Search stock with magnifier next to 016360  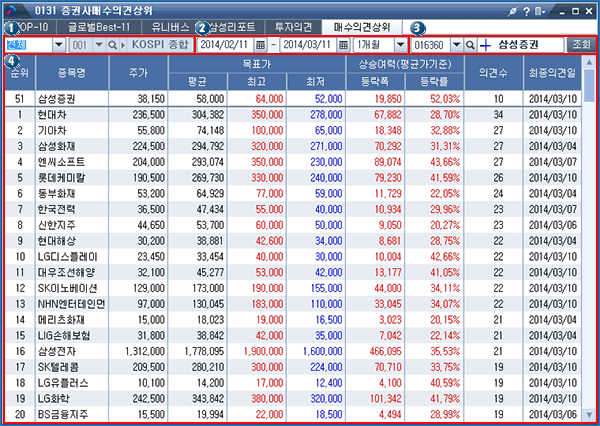(x=470, y=45)
